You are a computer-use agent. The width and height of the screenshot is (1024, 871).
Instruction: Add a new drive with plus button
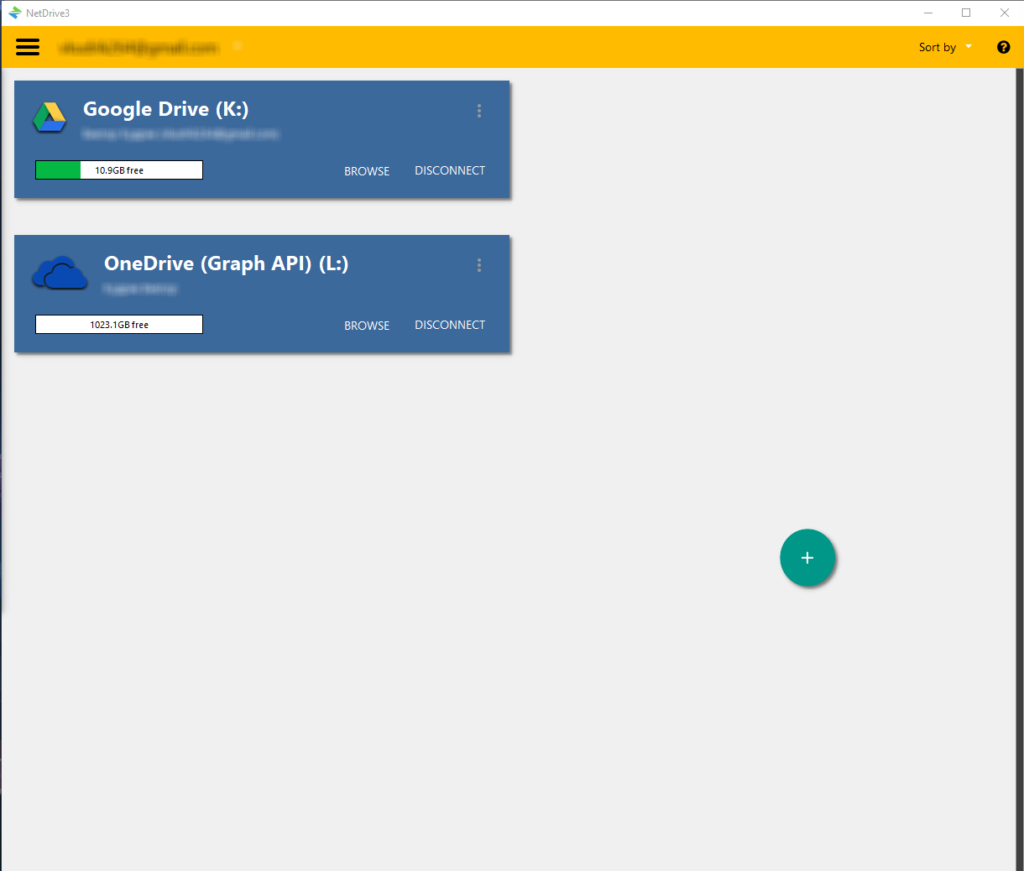pos(807,558)
